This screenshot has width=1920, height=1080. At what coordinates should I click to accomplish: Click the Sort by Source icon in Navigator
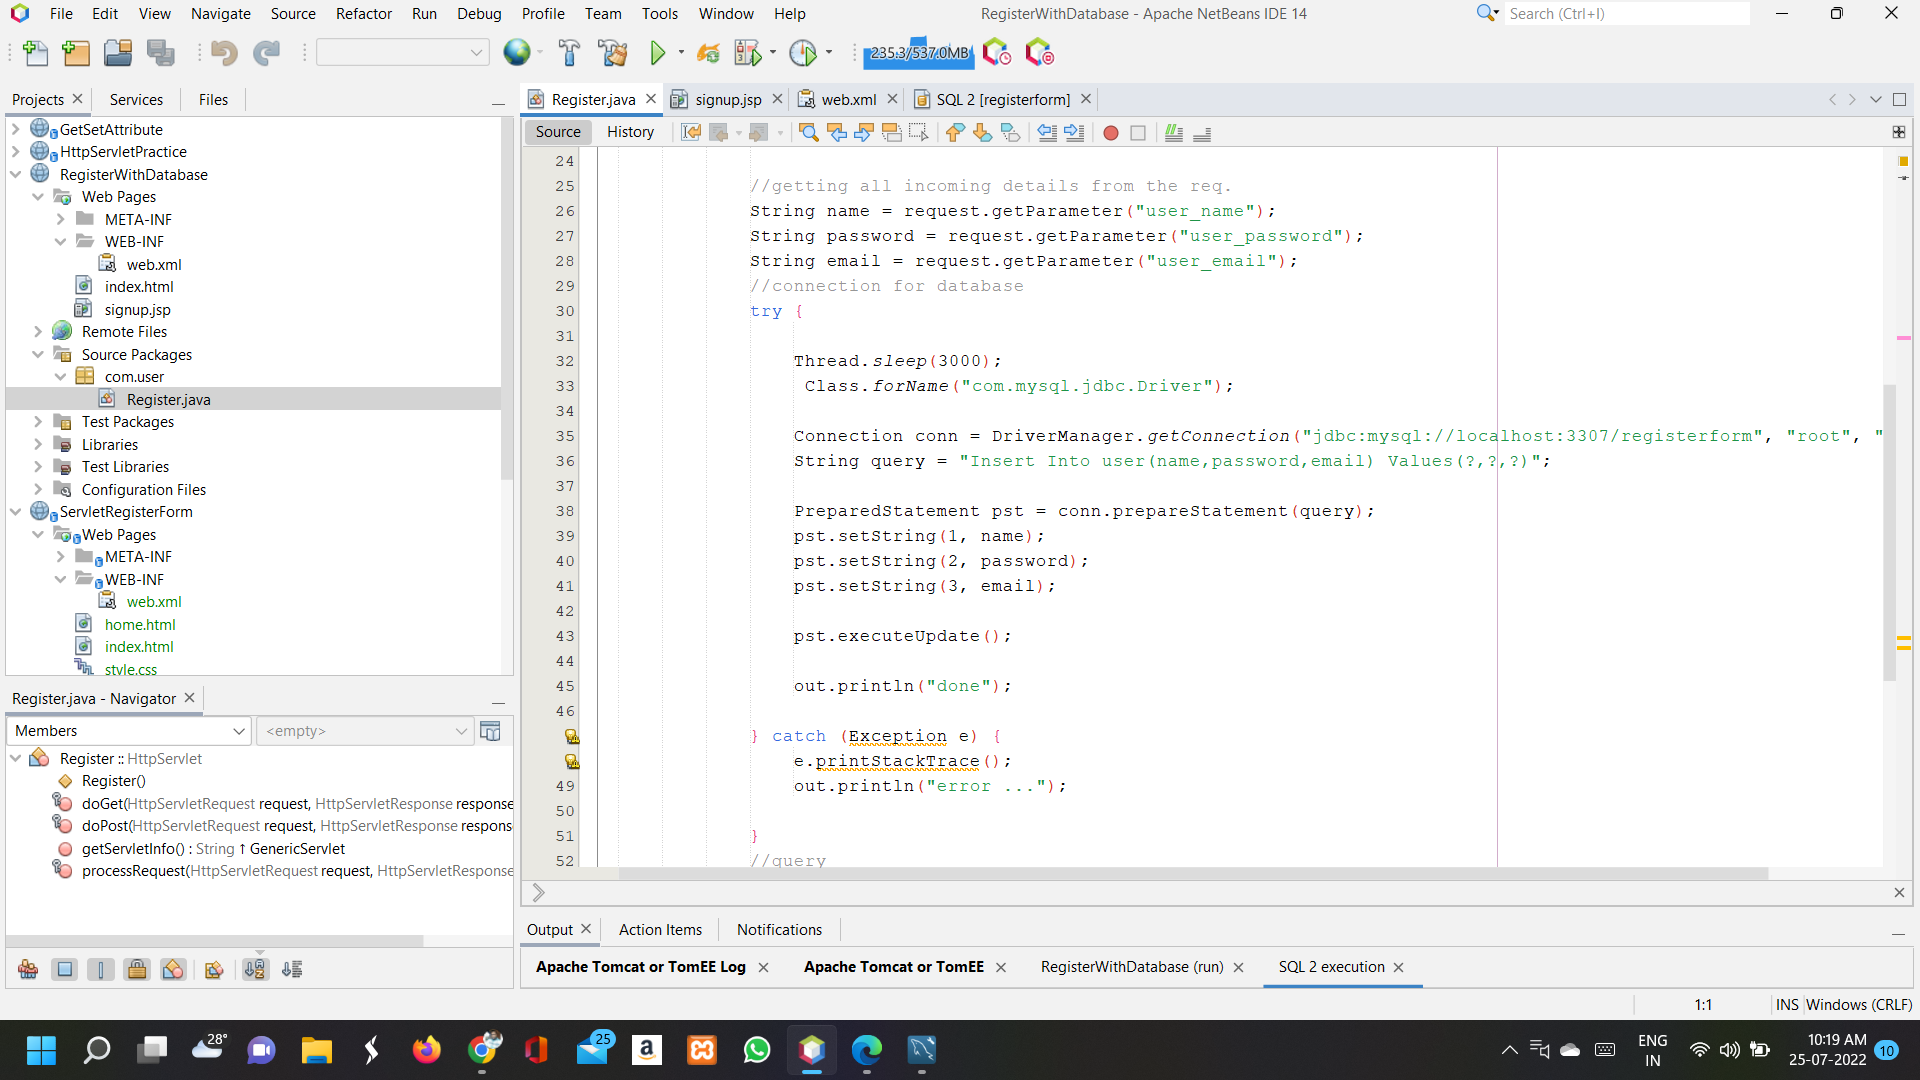292,969
